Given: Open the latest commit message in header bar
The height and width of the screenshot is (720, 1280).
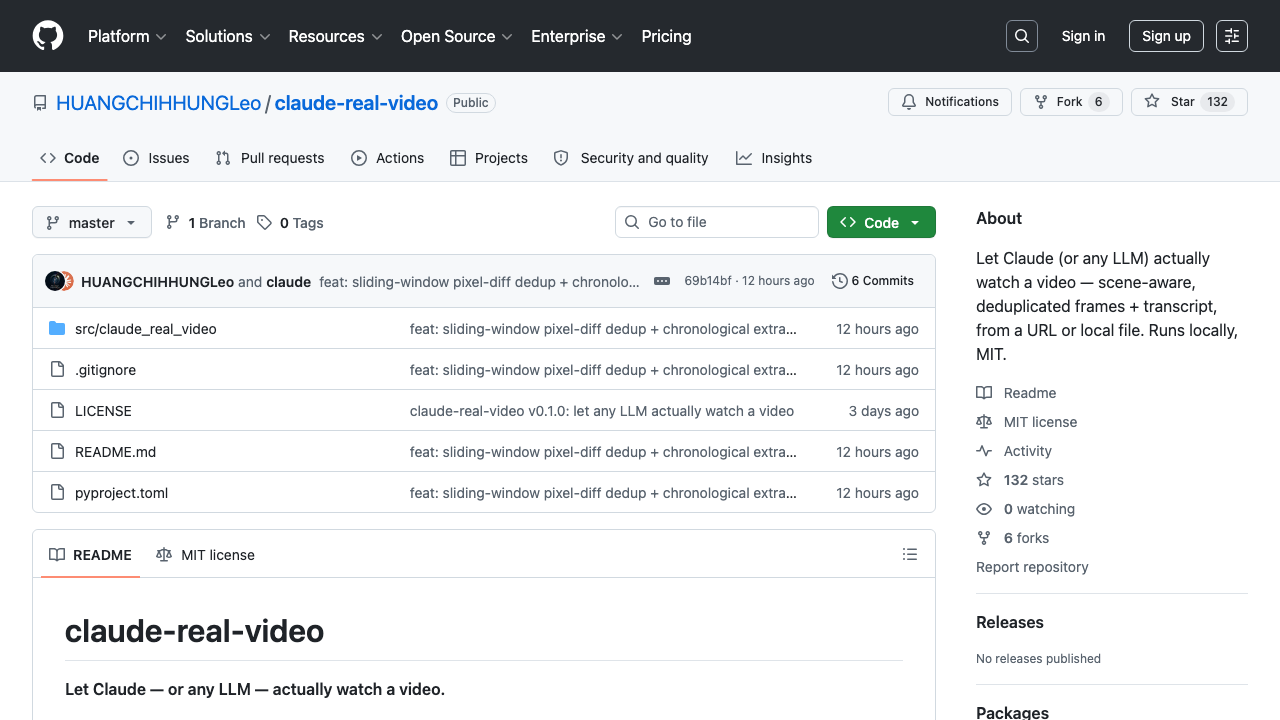Looking at the screenshot, I should click(x=479, y=282).
